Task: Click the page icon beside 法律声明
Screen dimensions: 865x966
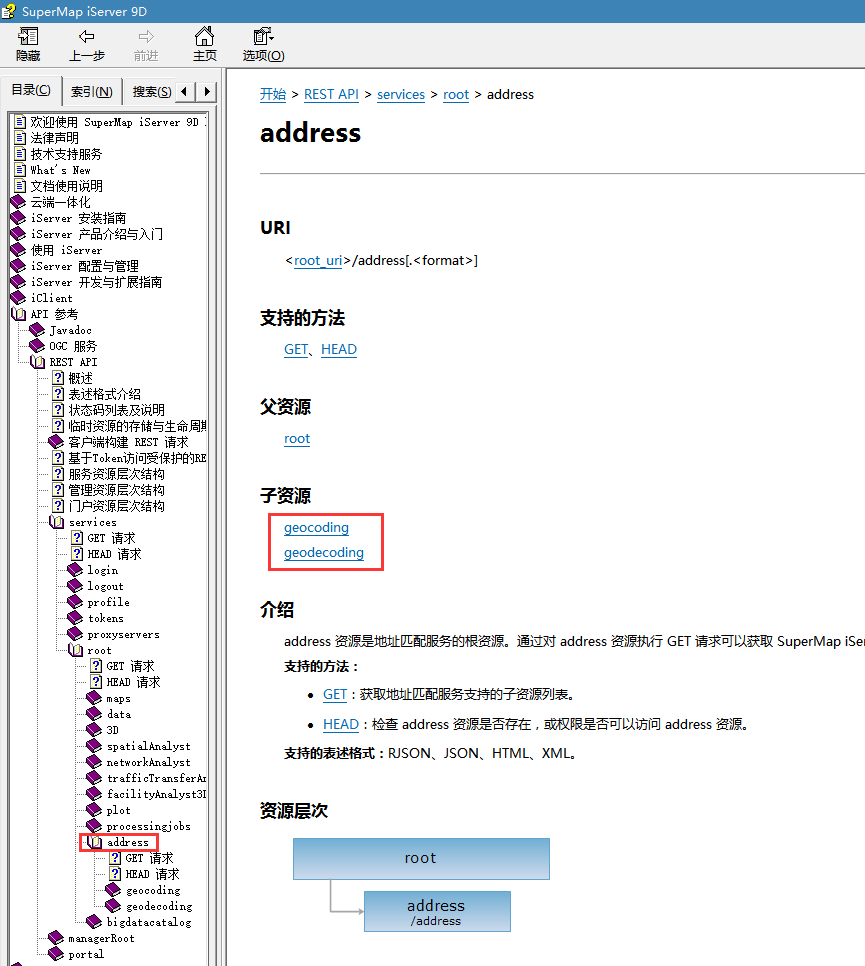Action: click(x=20, y=137)
